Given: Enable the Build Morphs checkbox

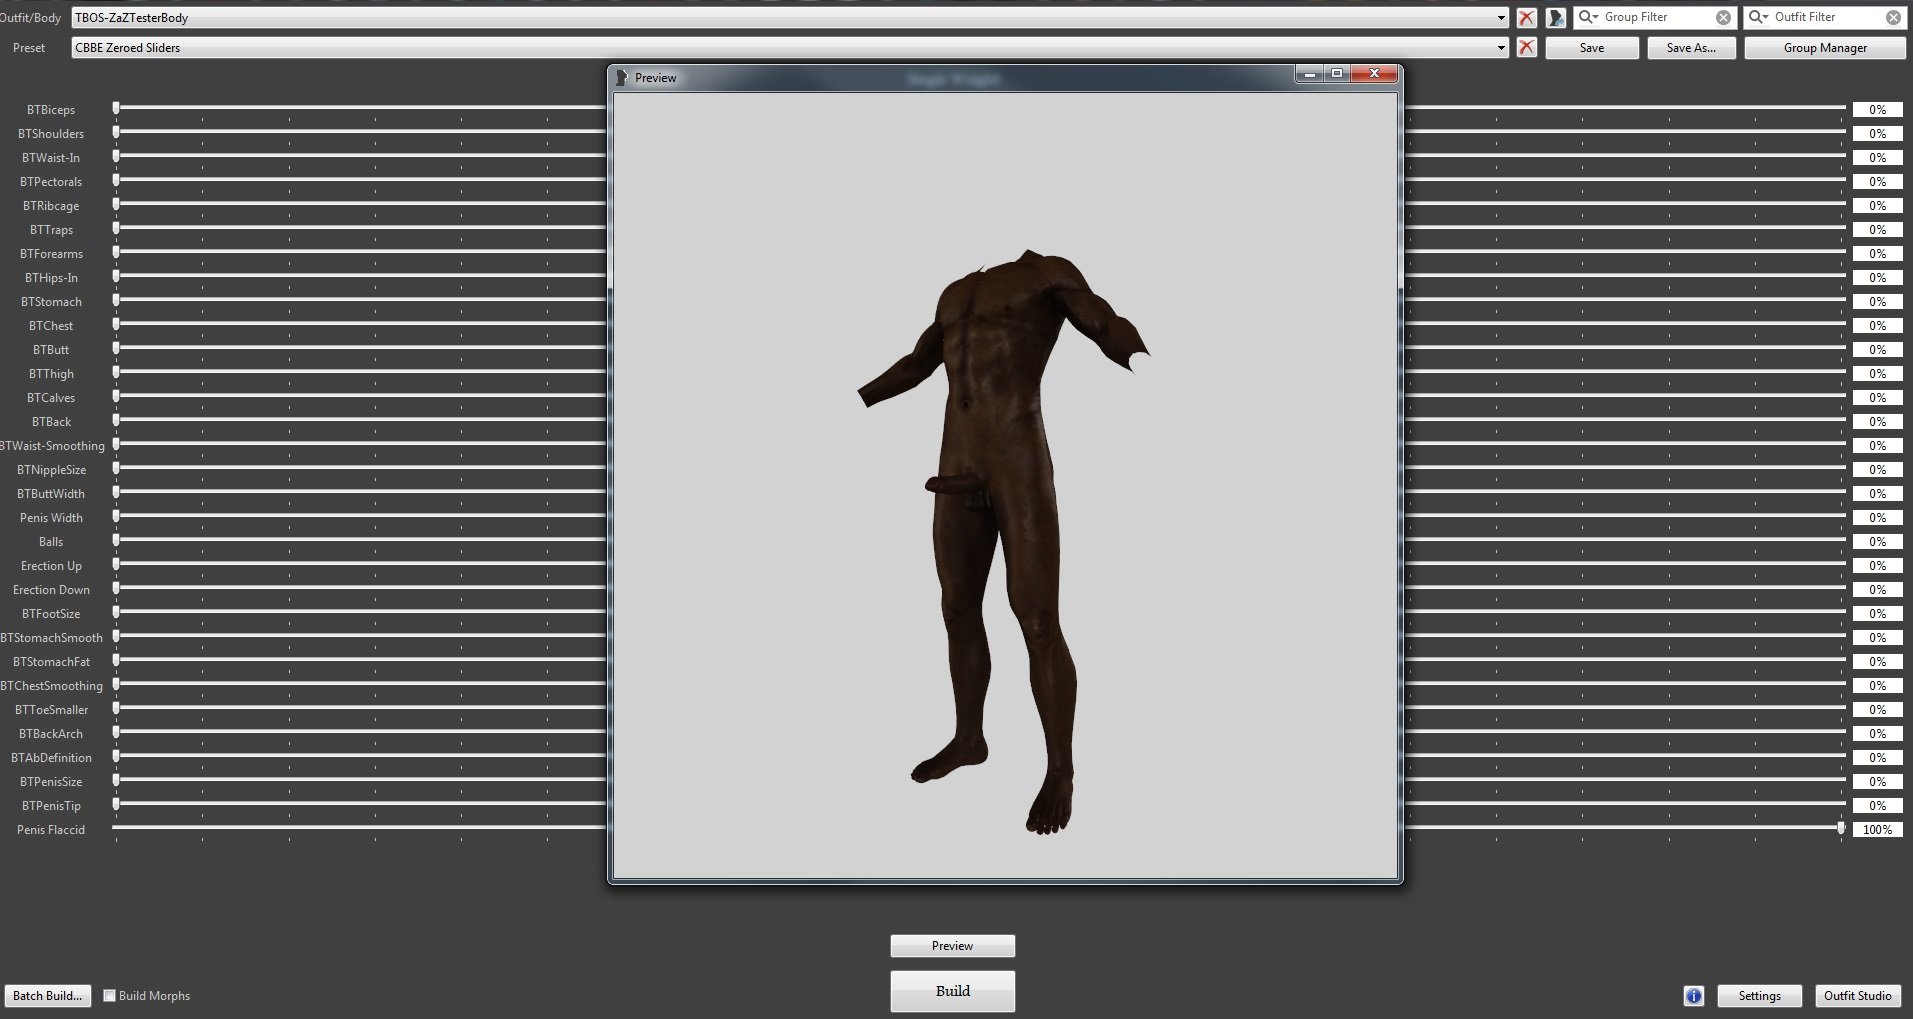Looking at the screenshot, I should point(110,996).
